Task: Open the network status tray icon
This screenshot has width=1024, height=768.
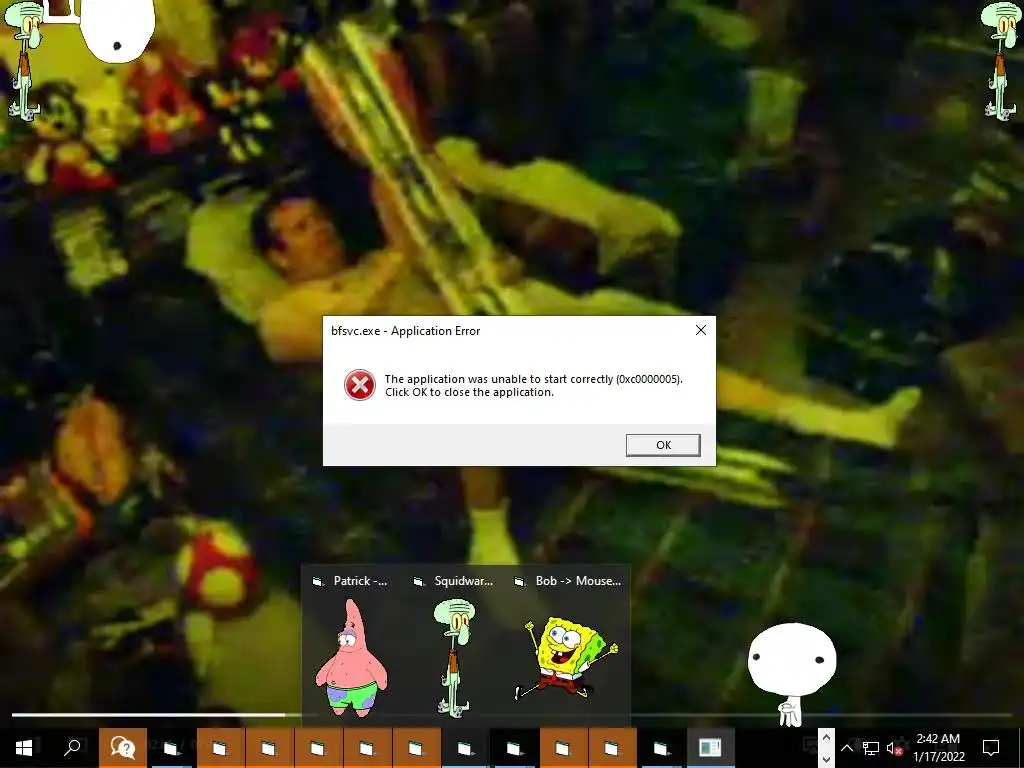Action: click(x=871, y=748)
